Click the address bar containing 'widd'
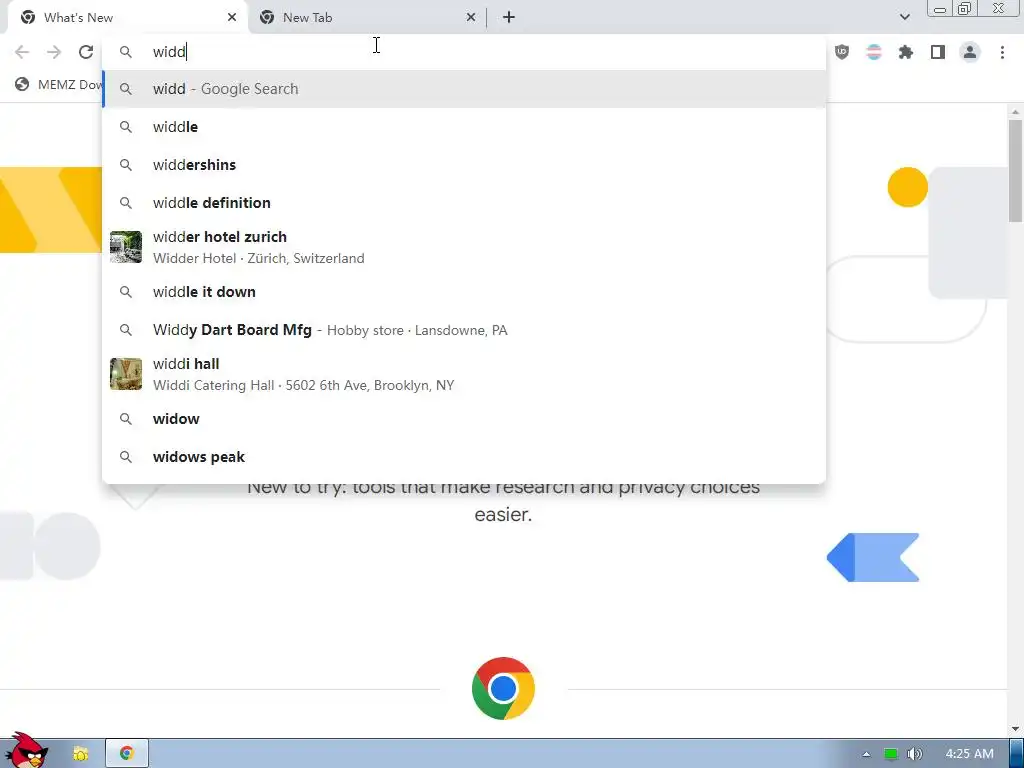Image resolution: width=1024 pixels, height=768 pixels. pos(464,52)
